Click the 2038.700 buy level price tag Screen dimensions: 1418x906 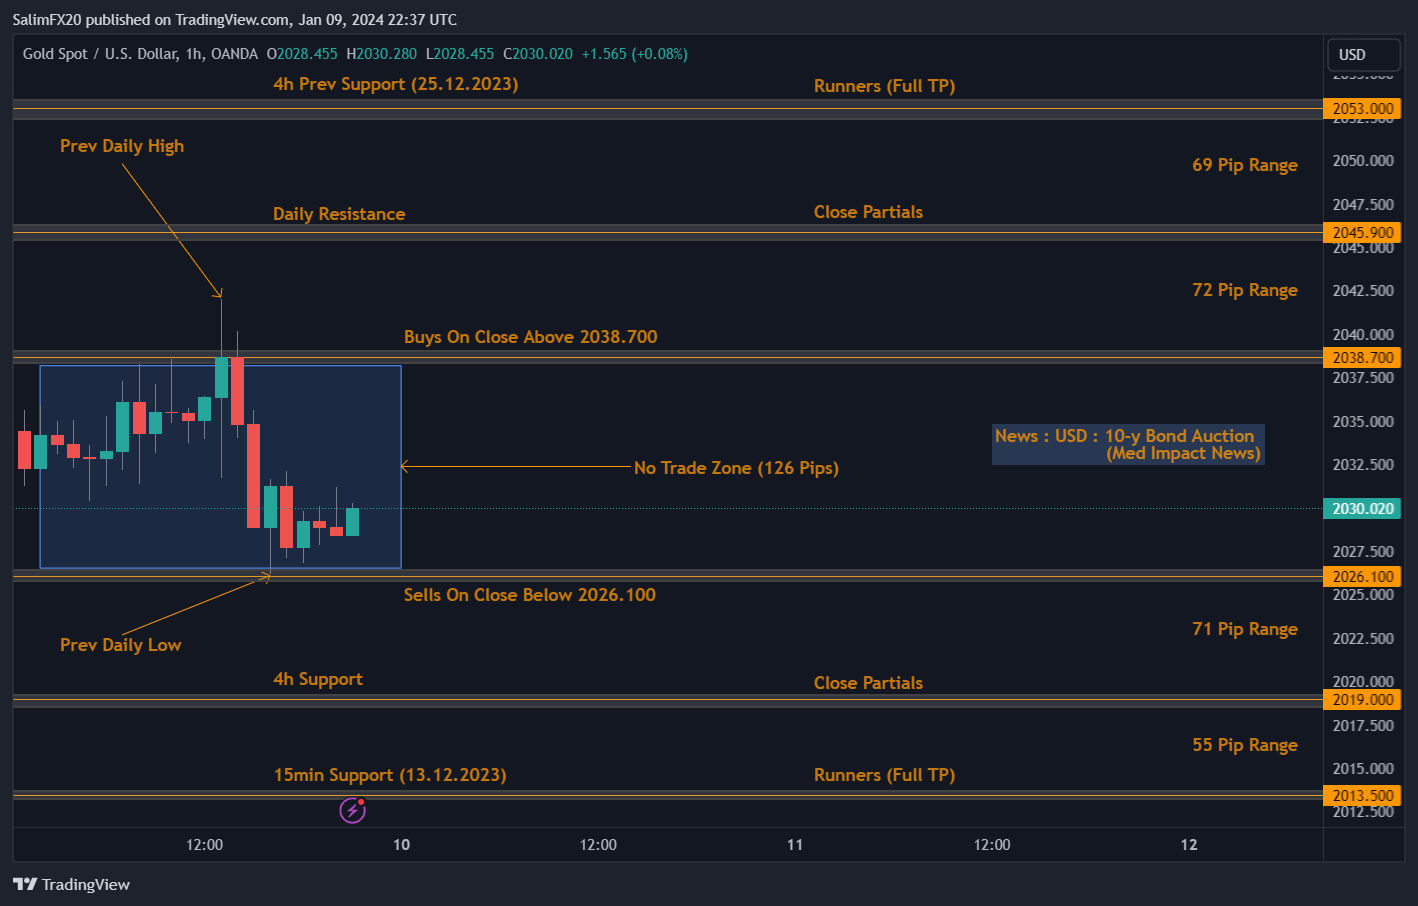(x=1363, y=357)
